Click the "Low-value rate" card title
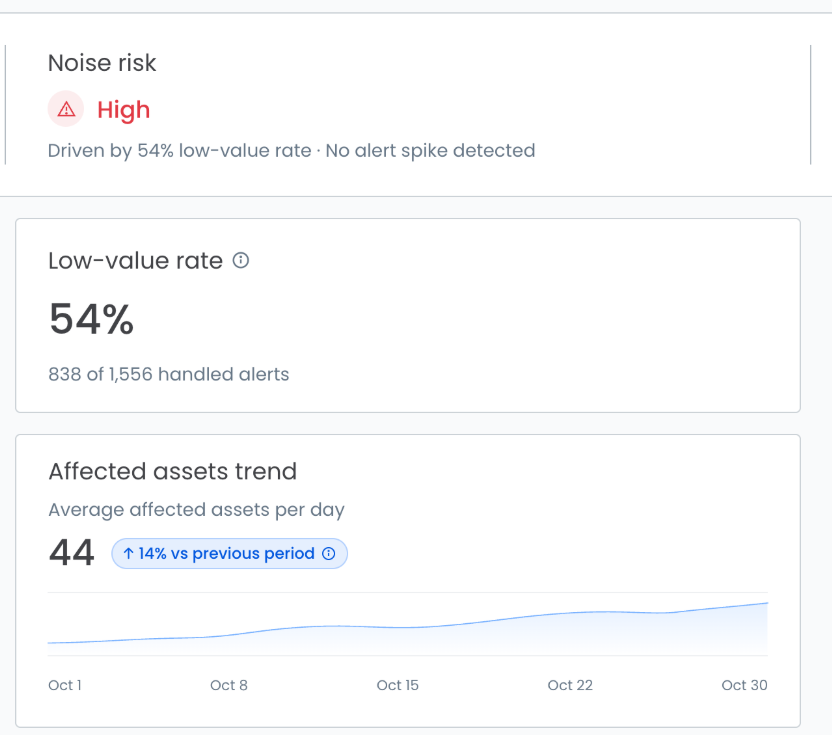832x735 pixels. click(135, 261)
